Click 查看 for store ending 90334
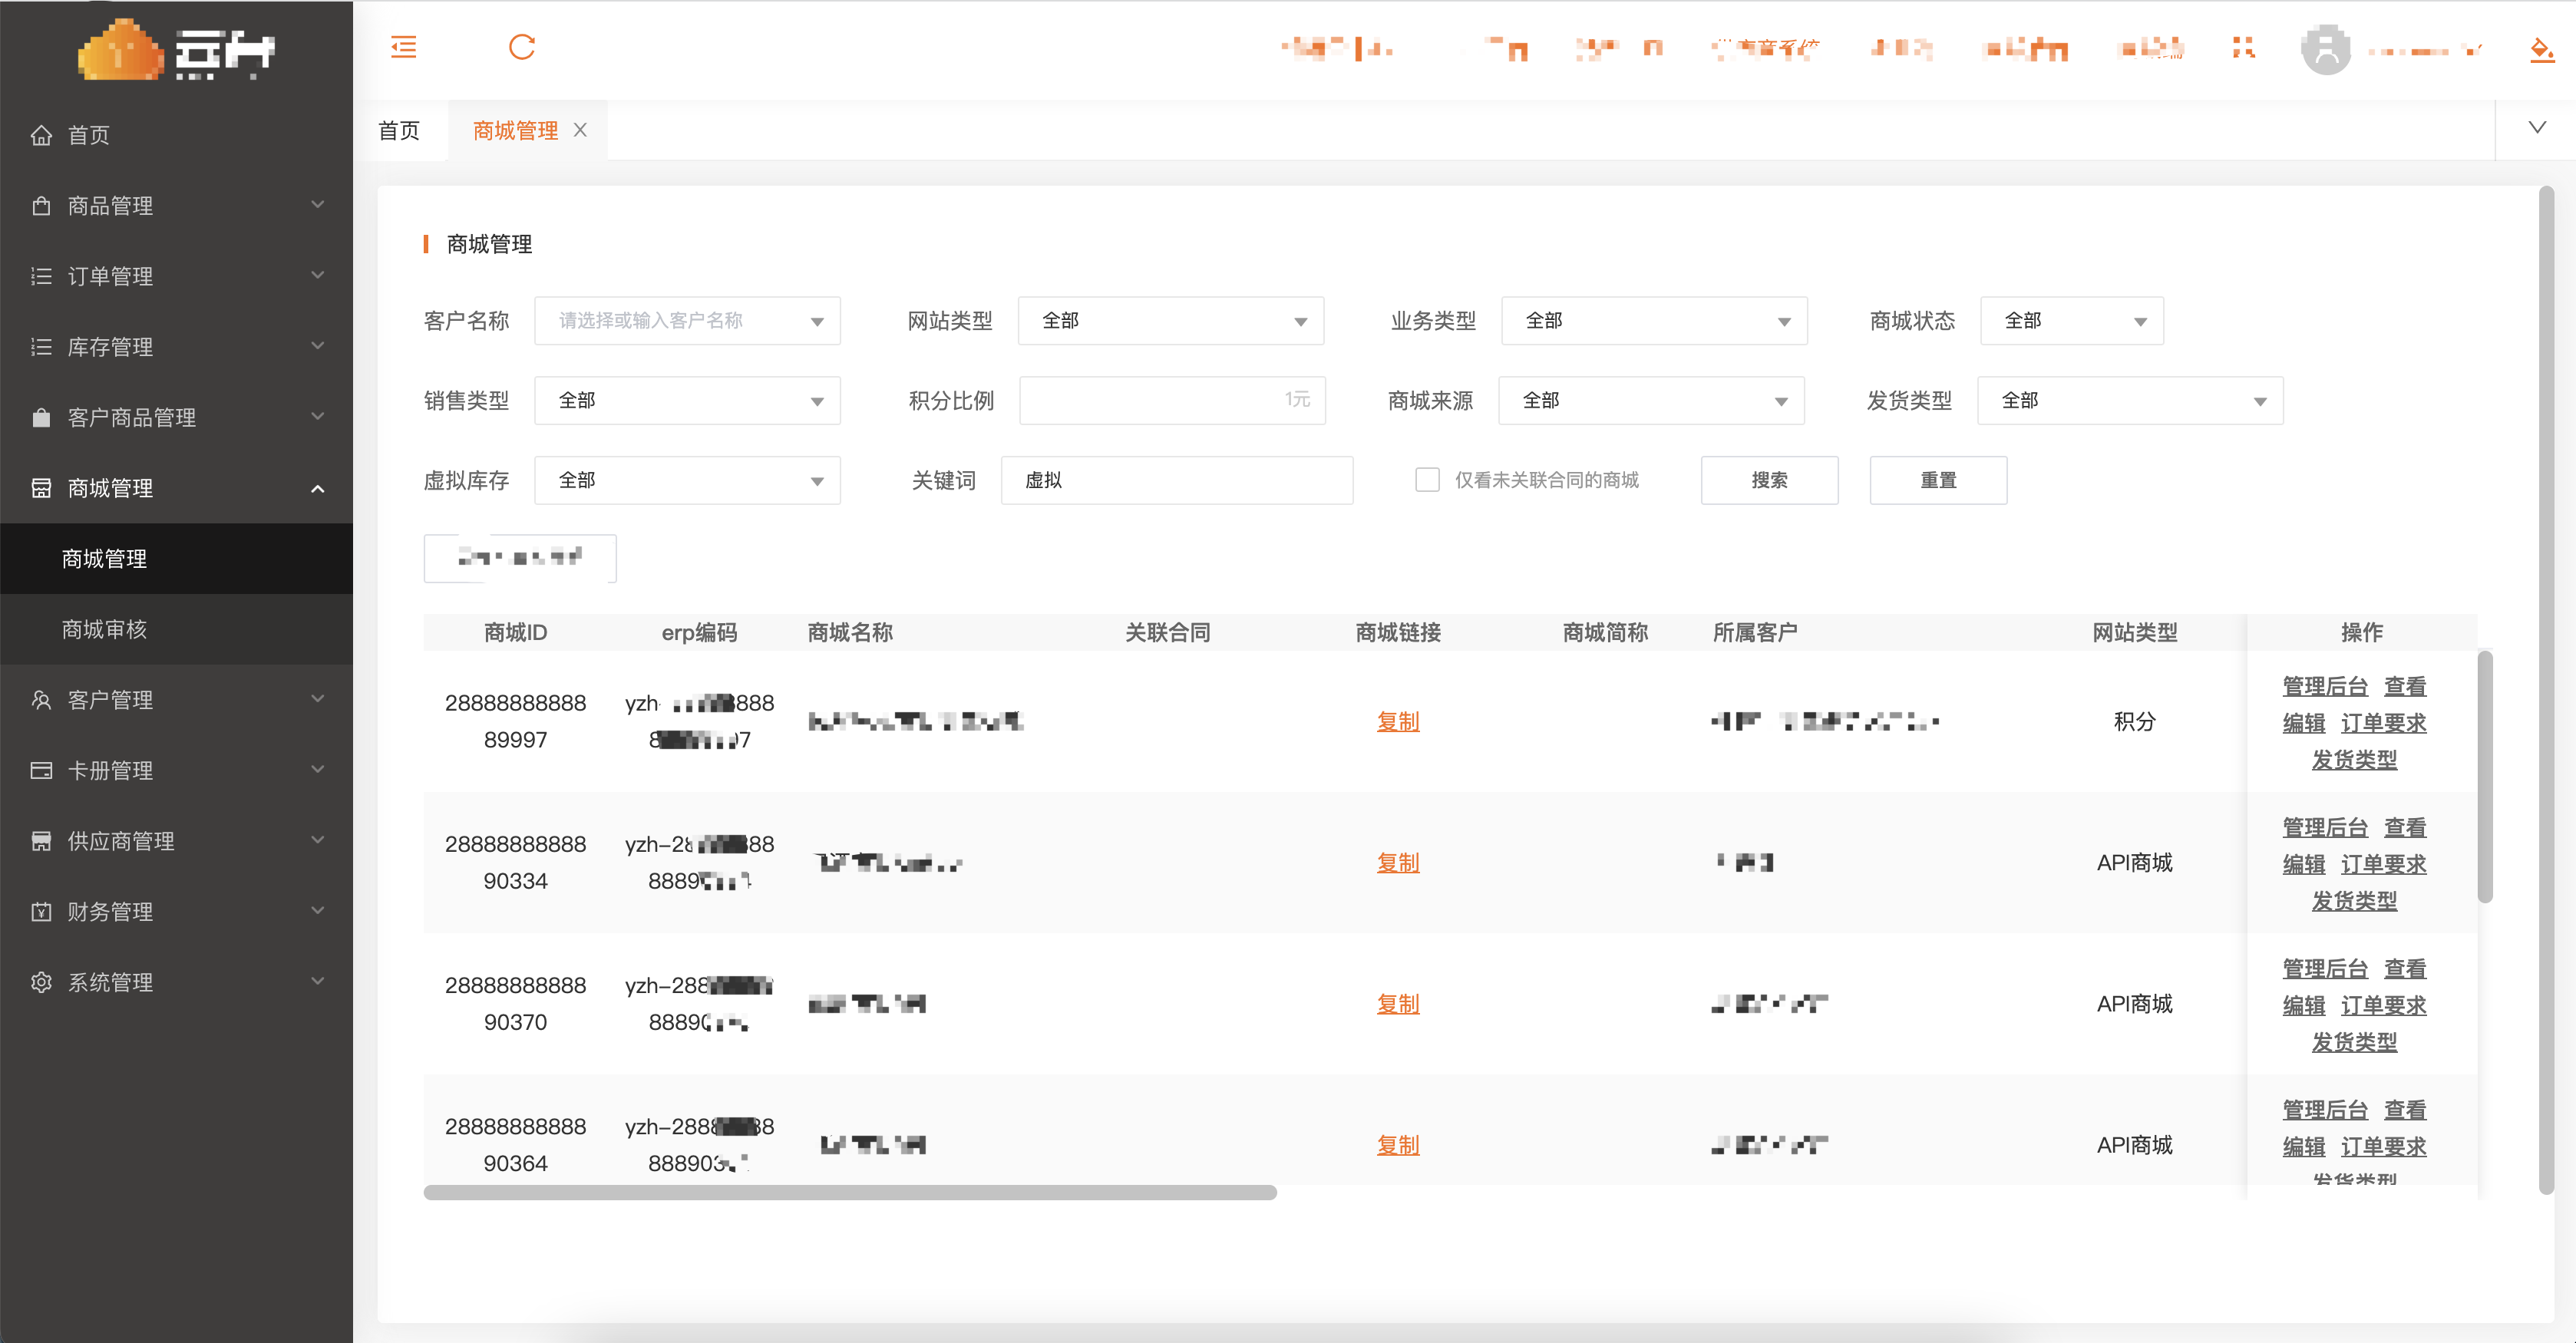2576x1343 pixels. (x=2405, y=827)
